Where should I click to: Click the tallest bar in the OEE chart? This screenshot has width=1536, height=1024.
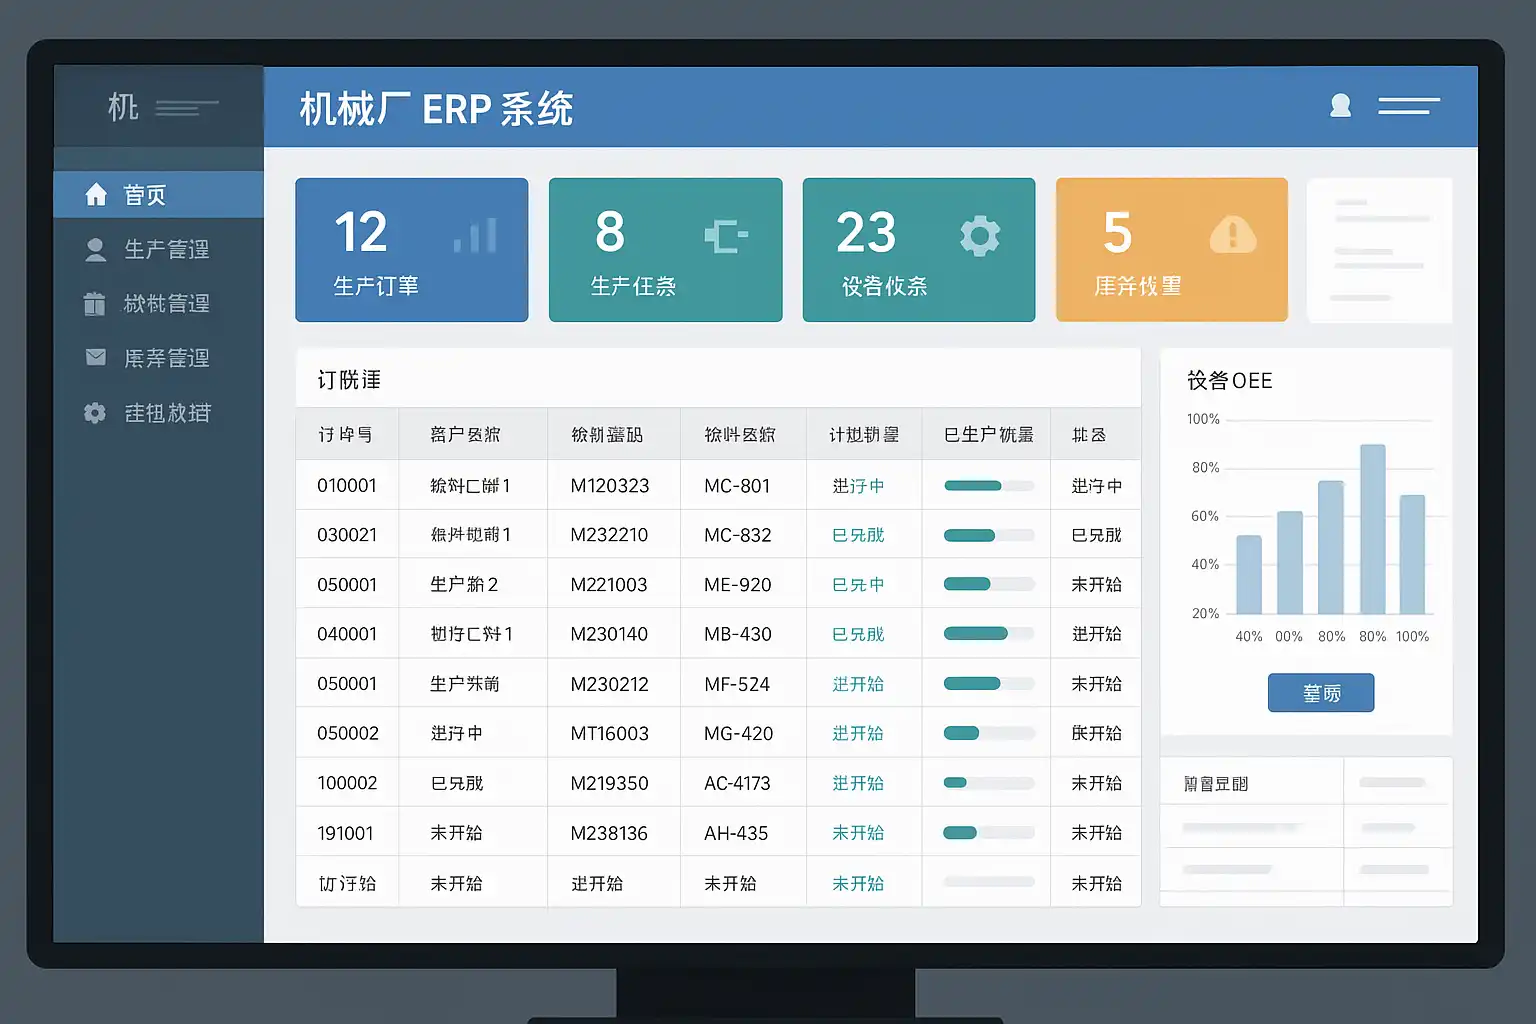tap(1373, 529)
